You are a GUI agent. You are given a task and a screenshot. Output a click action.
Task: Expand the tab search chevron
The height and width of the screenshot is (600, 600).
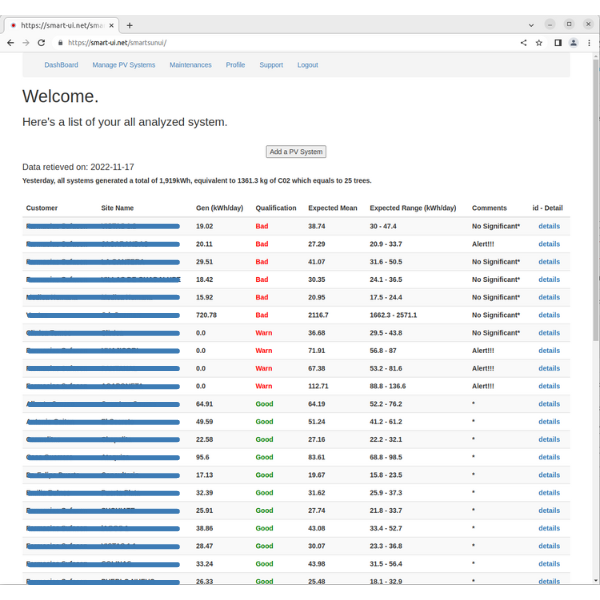click(531, 25)
